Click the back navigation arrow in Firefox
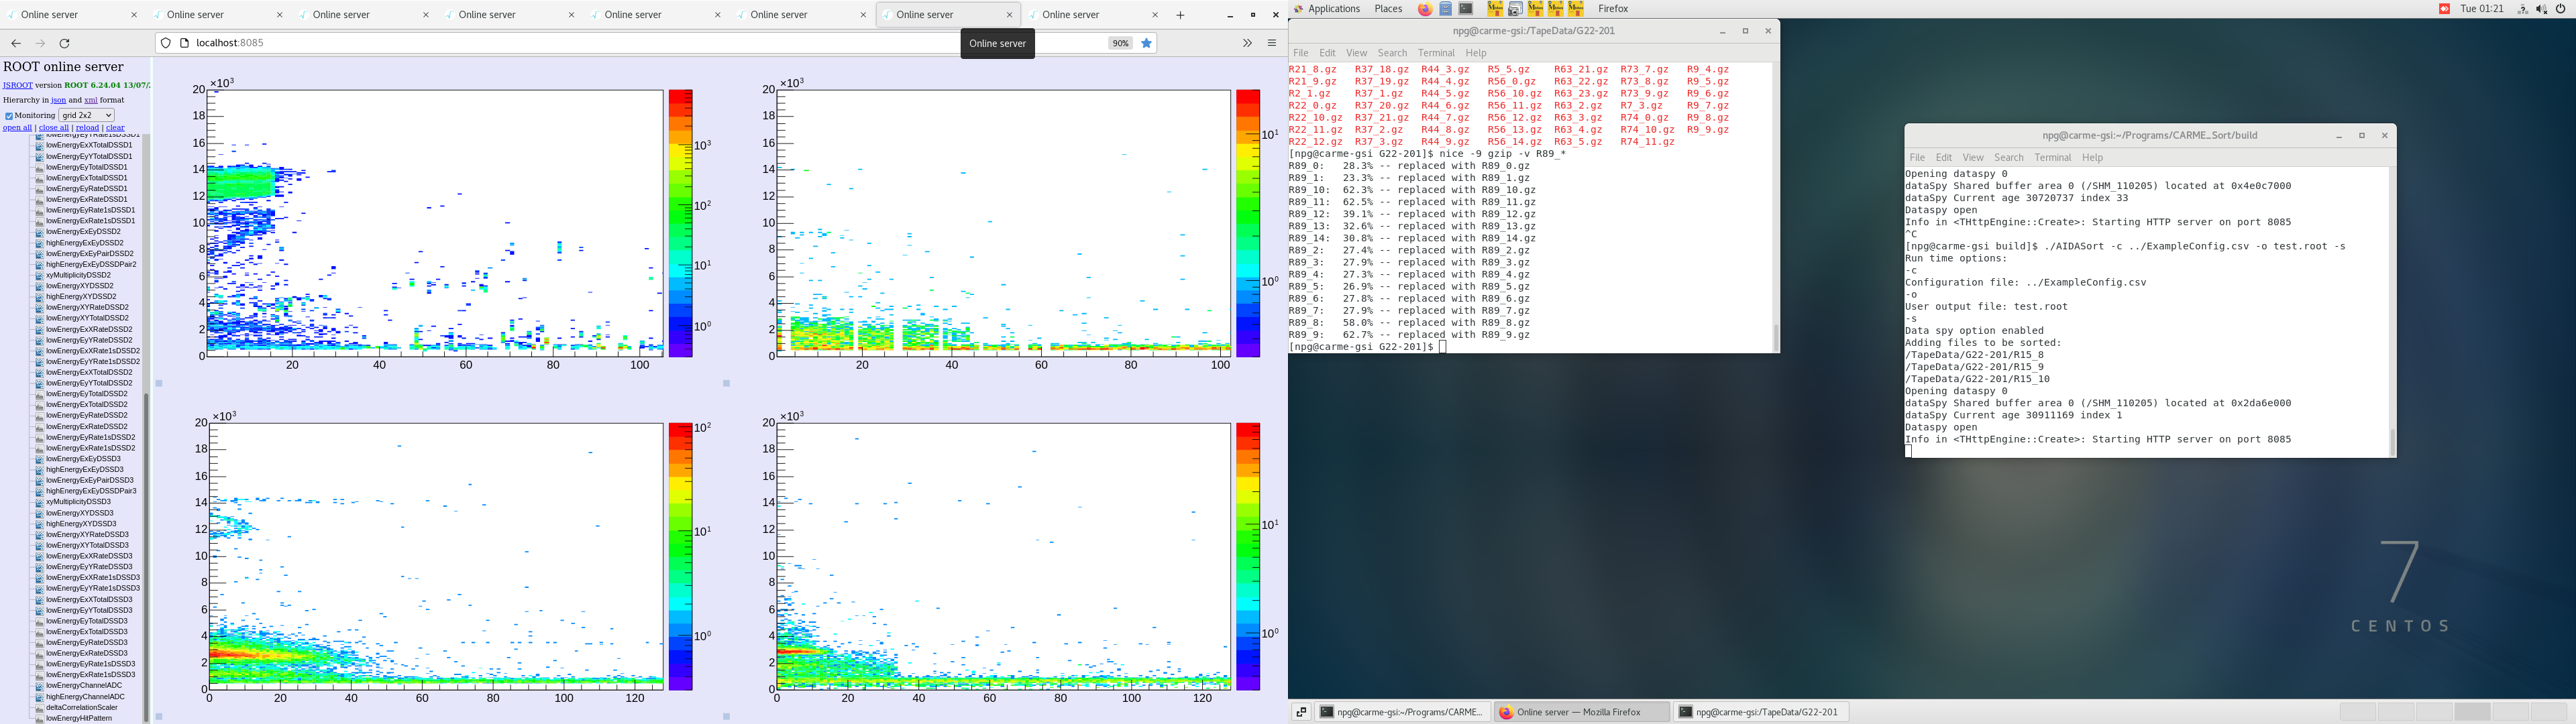The width and height of the screenshot is (2576, 724). (15, 42)
